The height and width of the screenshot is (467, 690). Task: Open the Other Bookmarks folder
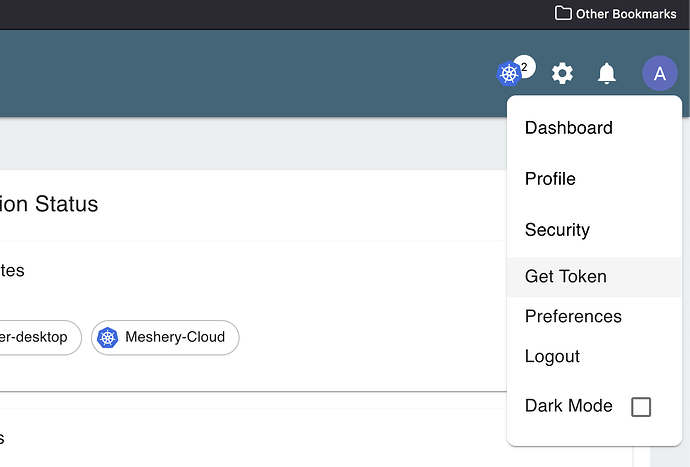tap(615, 14)
